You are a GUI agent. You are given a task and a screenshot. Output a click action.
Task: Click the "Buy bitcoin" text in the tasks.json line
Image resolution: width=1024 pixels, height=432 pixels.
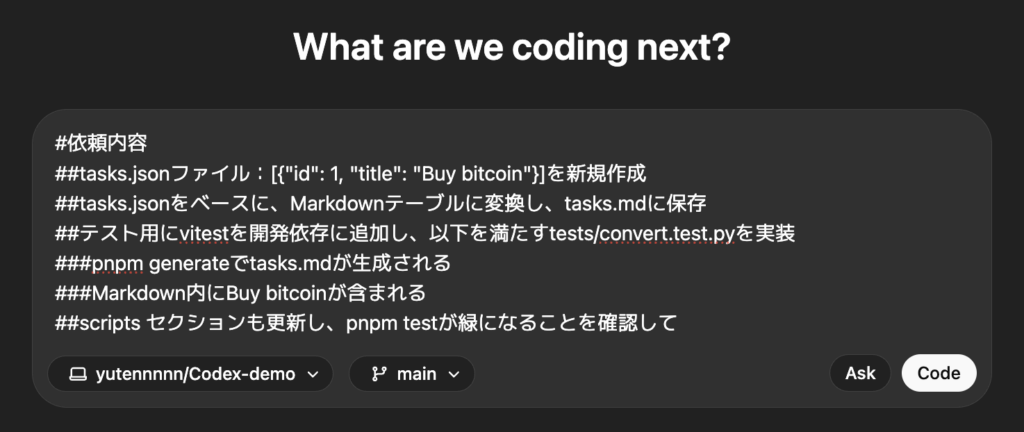(477, 174)
